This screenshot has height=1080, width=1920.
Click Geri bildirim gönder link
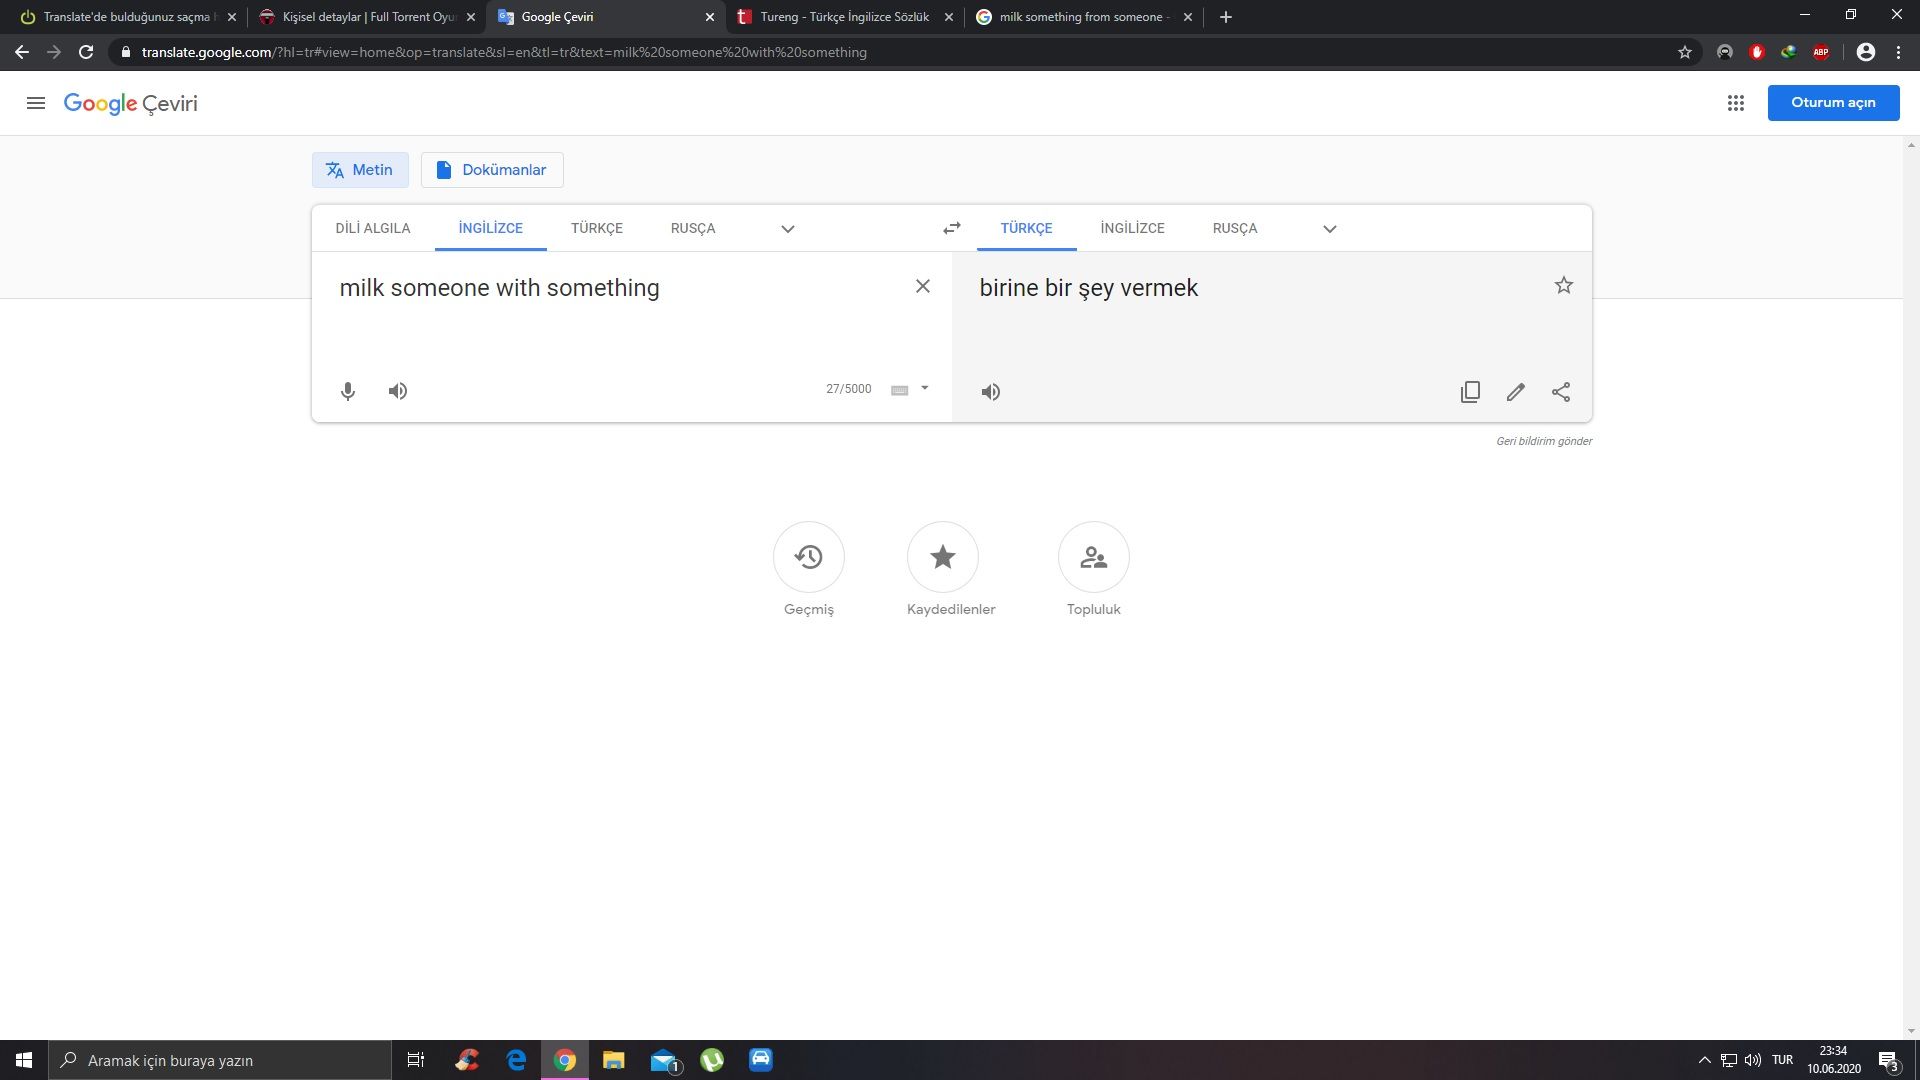point(1544,441)
